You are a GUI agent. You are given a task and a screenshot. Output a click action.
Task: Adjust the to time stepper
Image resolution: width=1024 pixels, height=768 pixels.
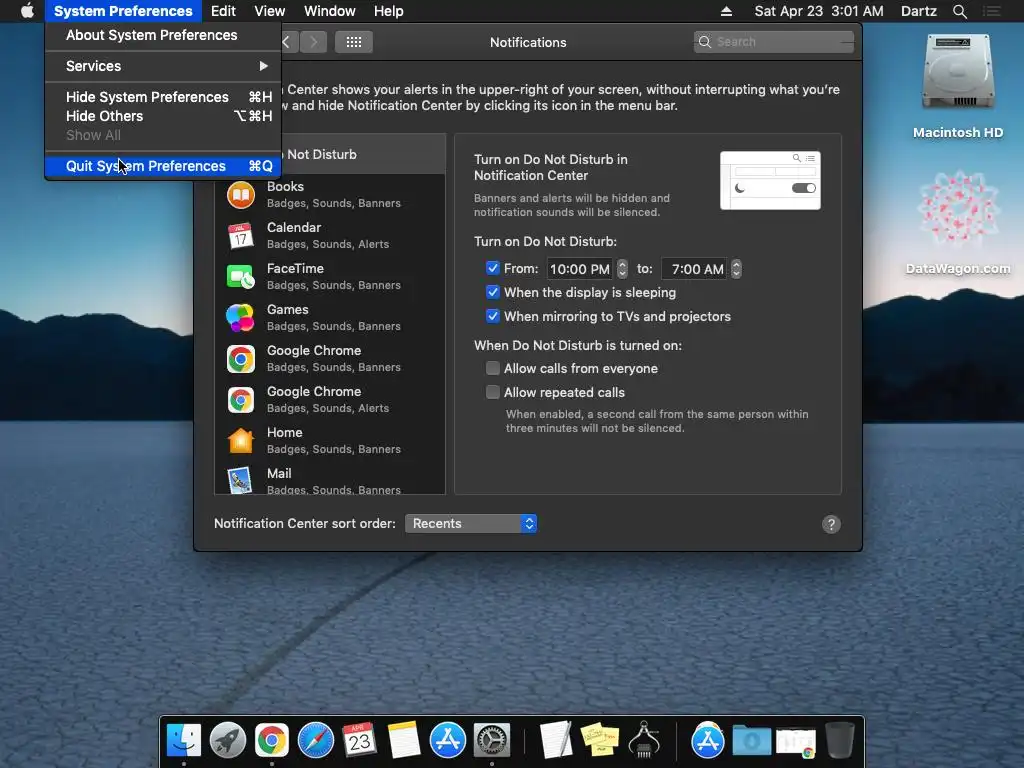coord(736,268)
